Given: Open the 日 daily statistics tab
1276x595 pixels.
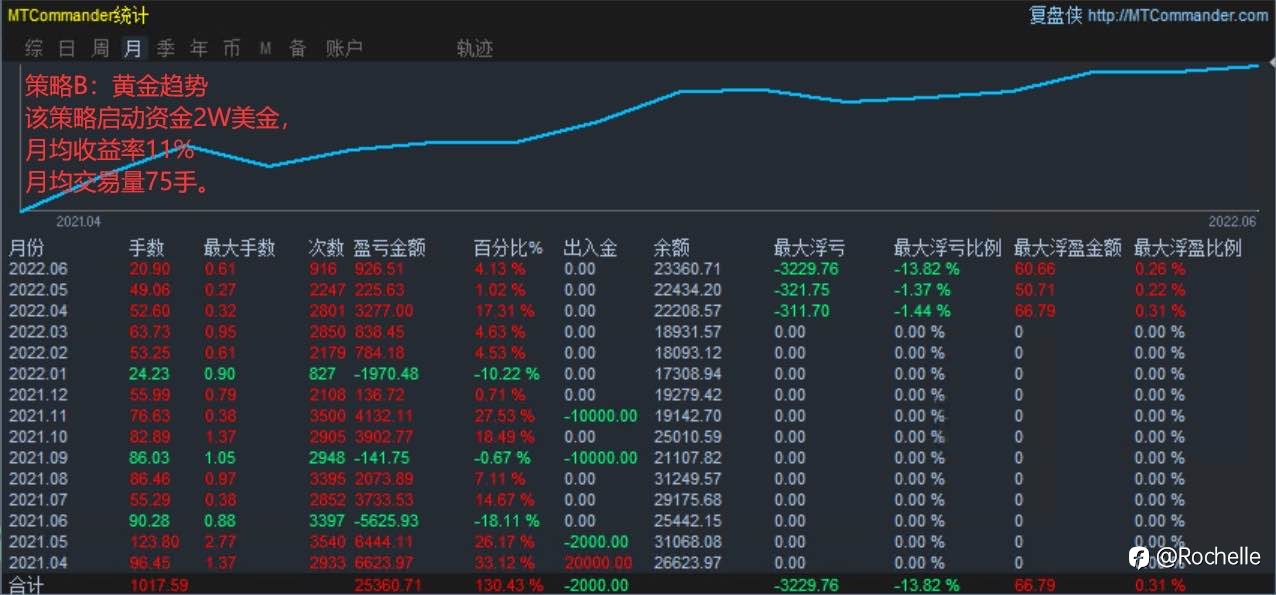Looking at the screenshot, I should (67, 48).
